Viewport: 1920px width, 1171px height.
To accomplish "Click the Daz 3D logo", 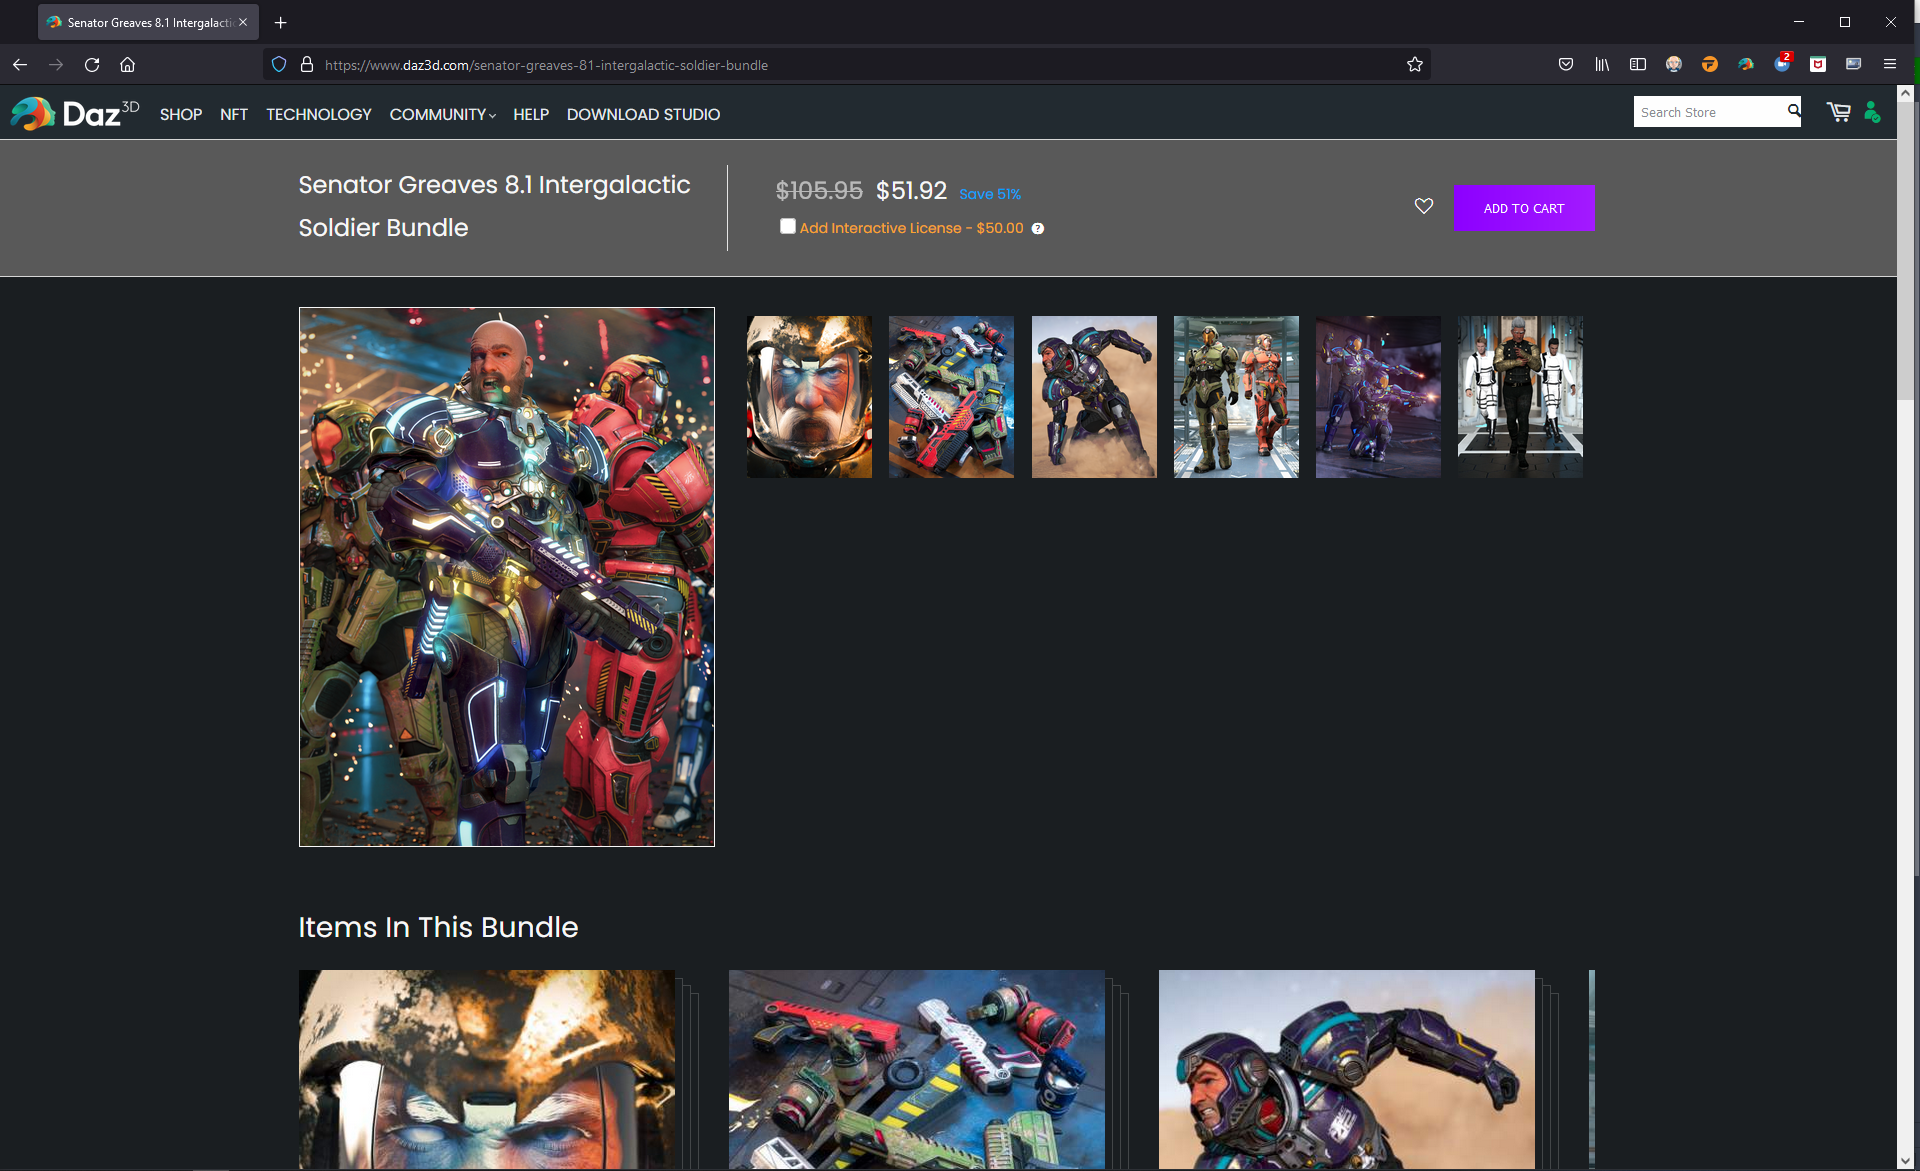I will click(x=75, y=114).
